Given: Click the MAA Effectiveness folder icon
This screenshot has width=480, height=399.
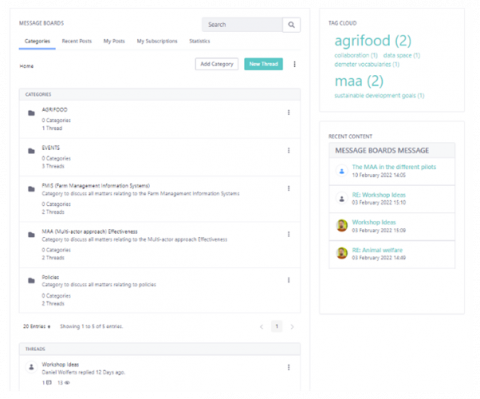Looking at the screenshot, I should click(x=31, y=235).
